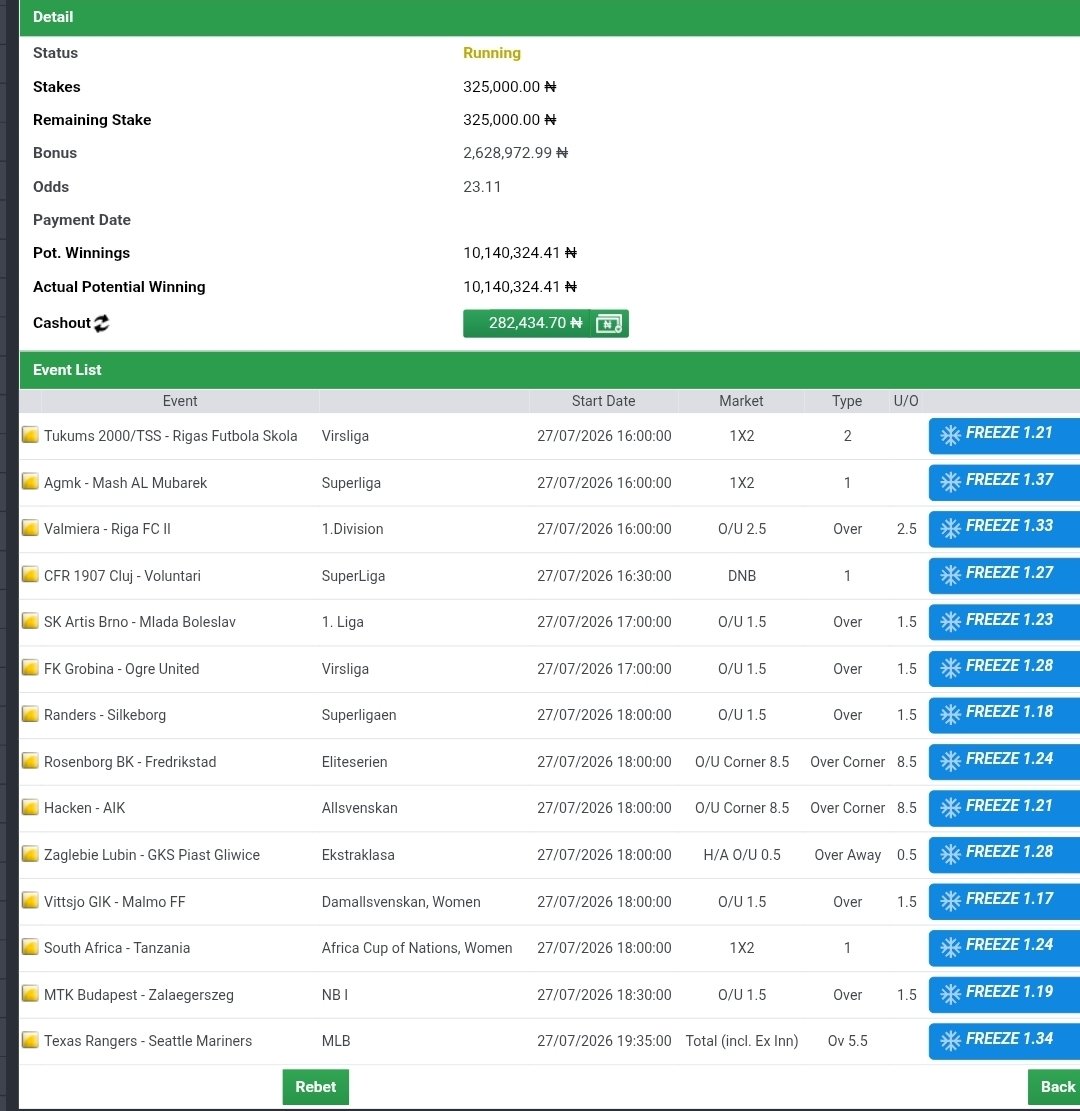Click the Damallsvenskan, Women league text
This screenshot has width=1080, height=1111.
point(401,902)
